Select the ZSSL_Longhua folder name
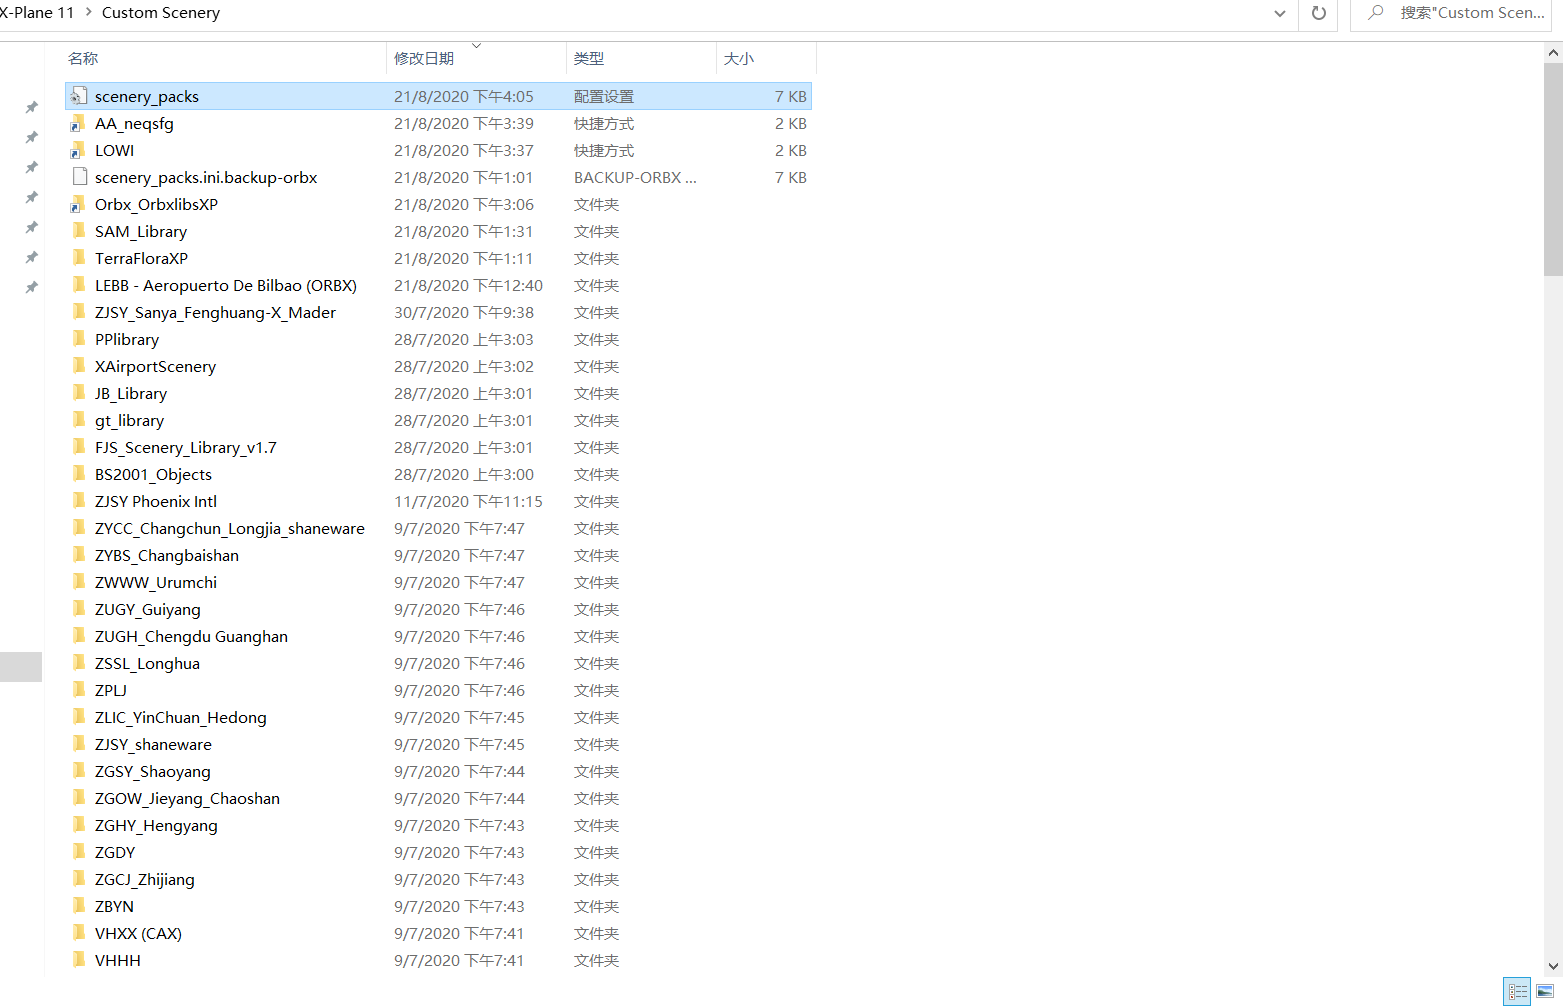Image resolution: width=1563 pixels, height=1006 pixels. (x=147, y=663)
